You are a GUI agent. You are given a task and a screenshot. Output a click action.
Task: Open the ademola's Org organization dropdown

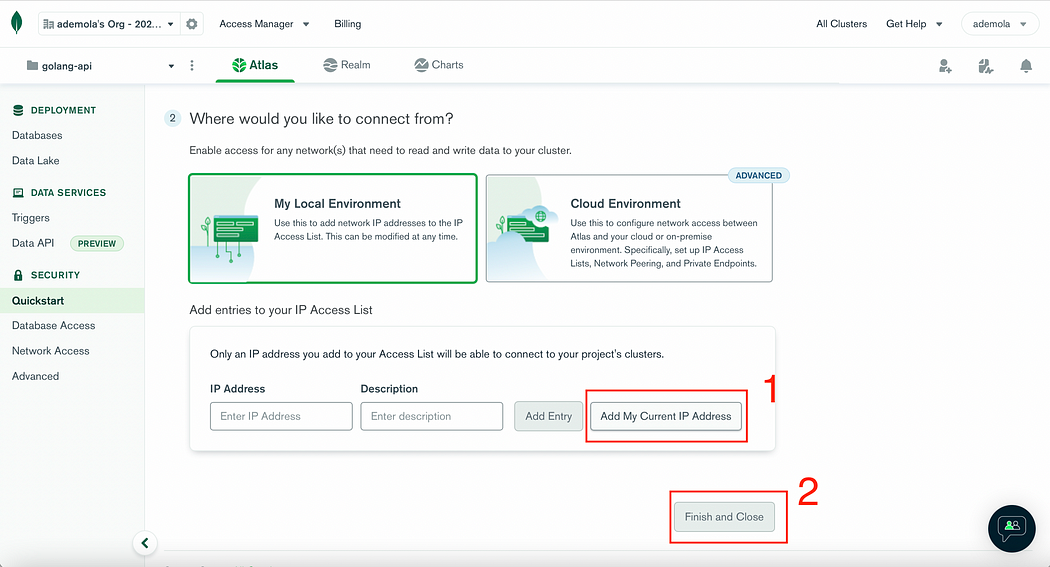(108, 24)
